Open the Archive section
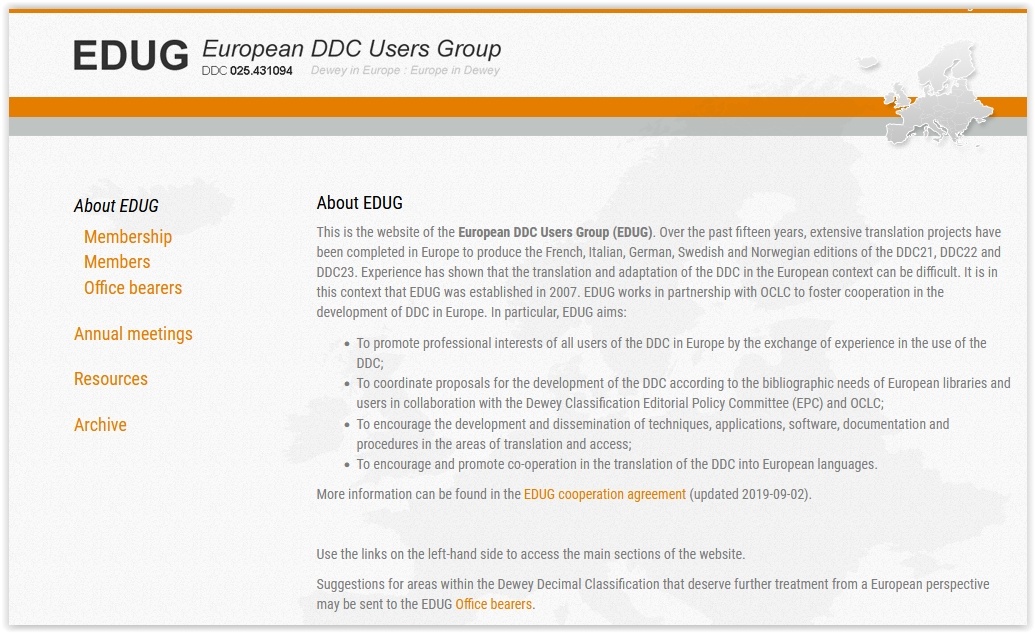1035x633 pixels. [x=100, y=424]
